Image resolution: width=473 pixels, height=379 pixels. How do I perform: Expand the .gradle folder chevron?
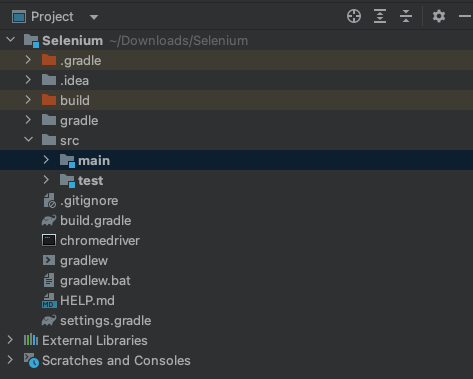tap(28, 60)
